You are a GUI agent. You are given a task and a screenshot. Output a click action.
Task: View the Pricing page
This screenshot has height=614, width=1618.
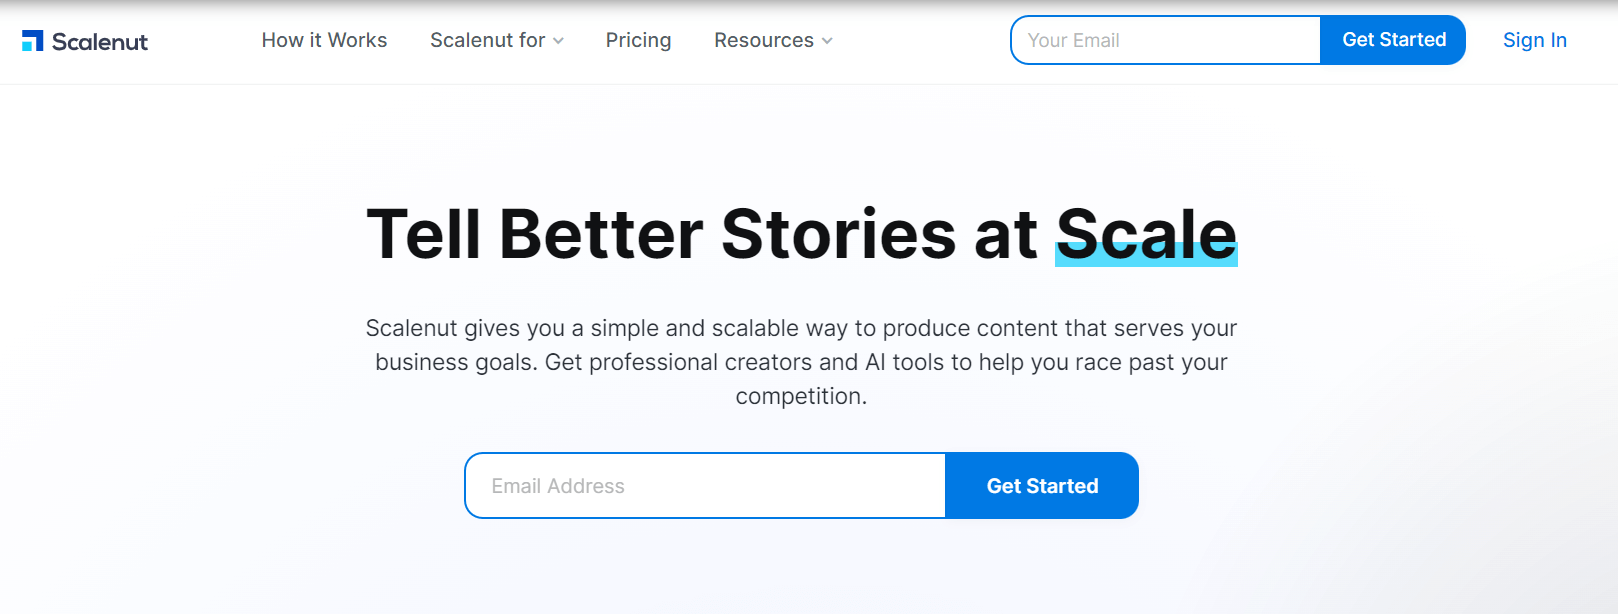click(x=638, y=40)
